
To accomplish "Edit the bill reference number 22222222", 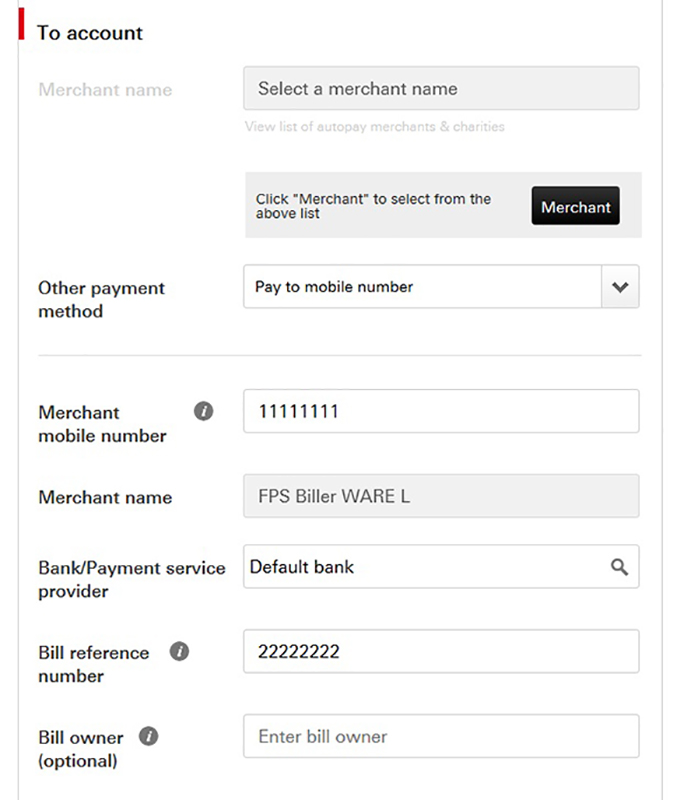I will (442, 651).
